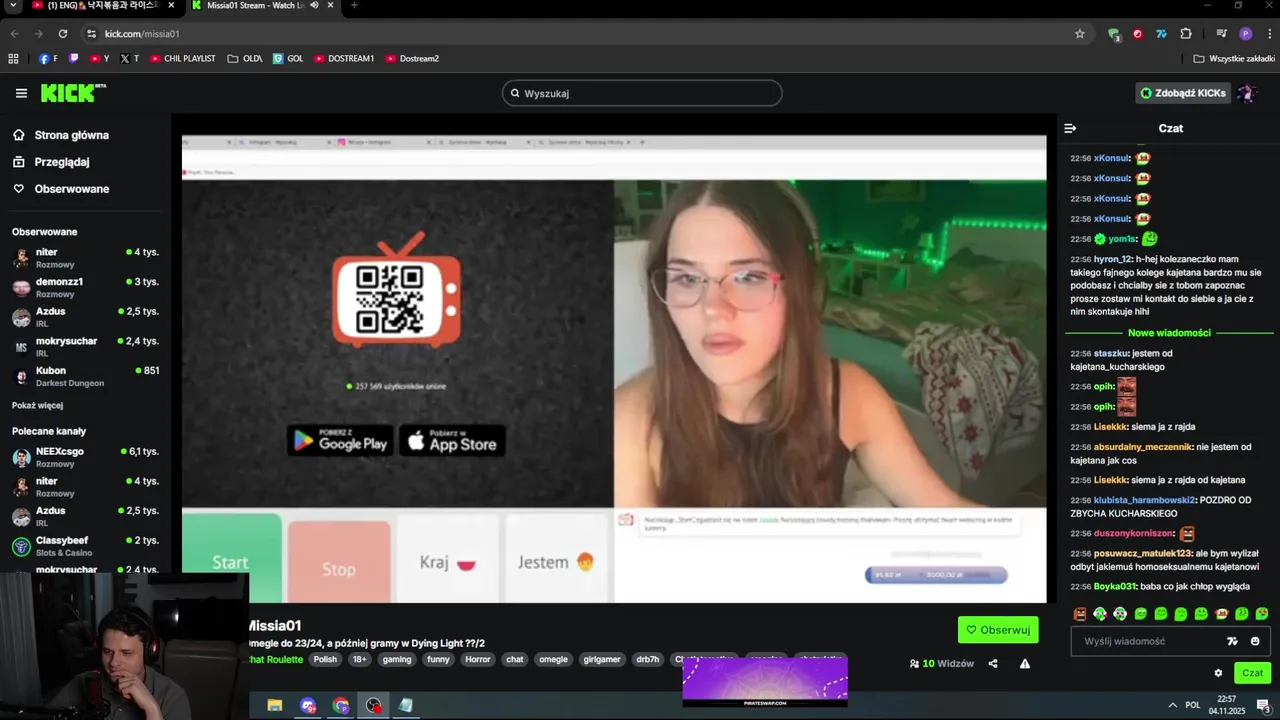The width and height of the screenshot is (1280, 720).
Task: Send message with Czat button
Action: (1252, 673)
